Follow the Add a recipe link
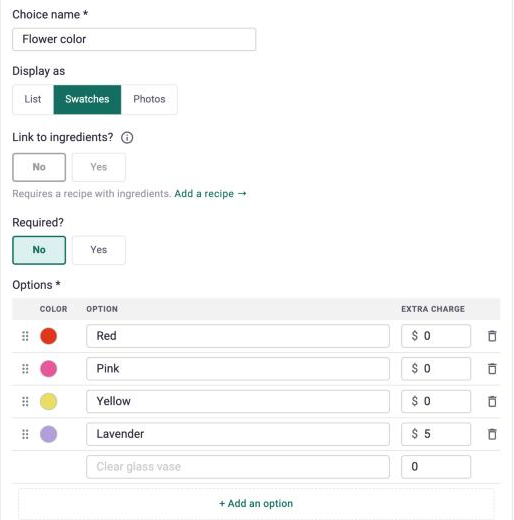The height and width of the screenshot is (520, 514). [x=210, y=194]
